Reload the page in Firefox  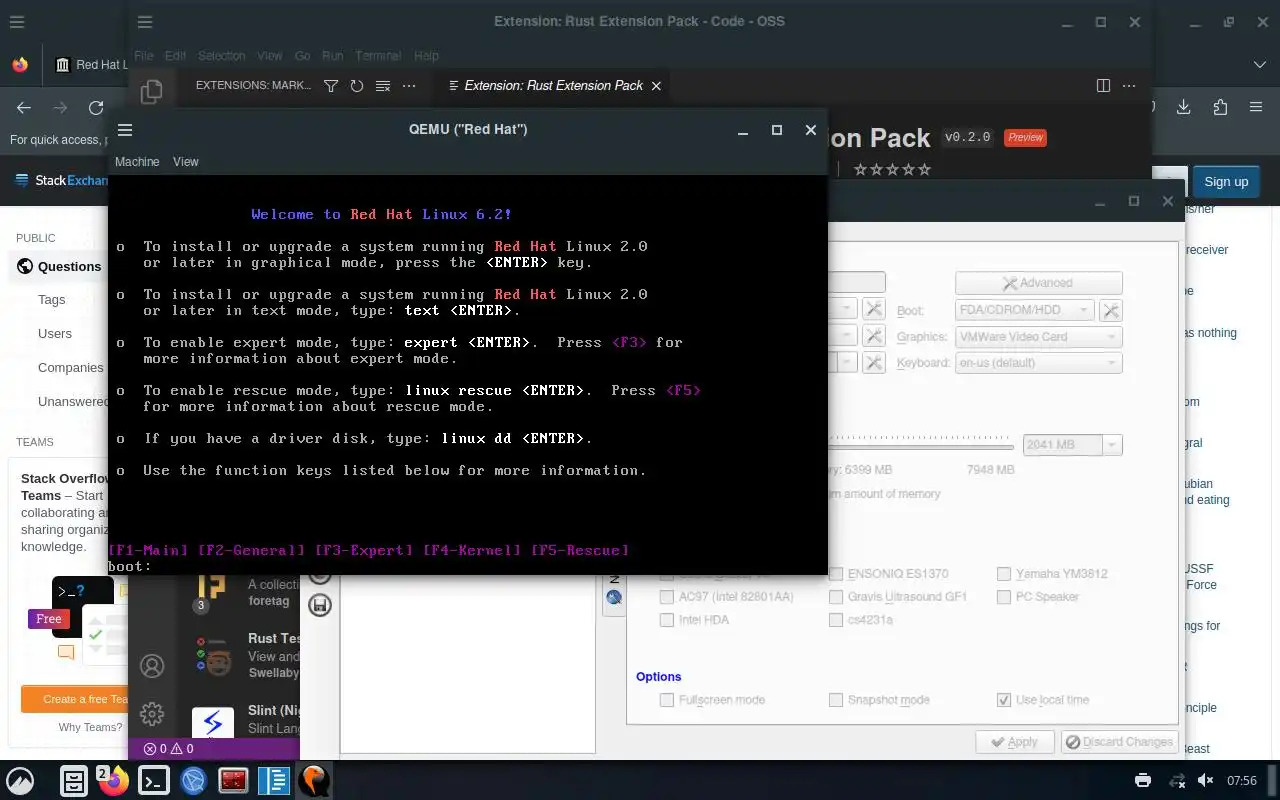click(96, 108)
